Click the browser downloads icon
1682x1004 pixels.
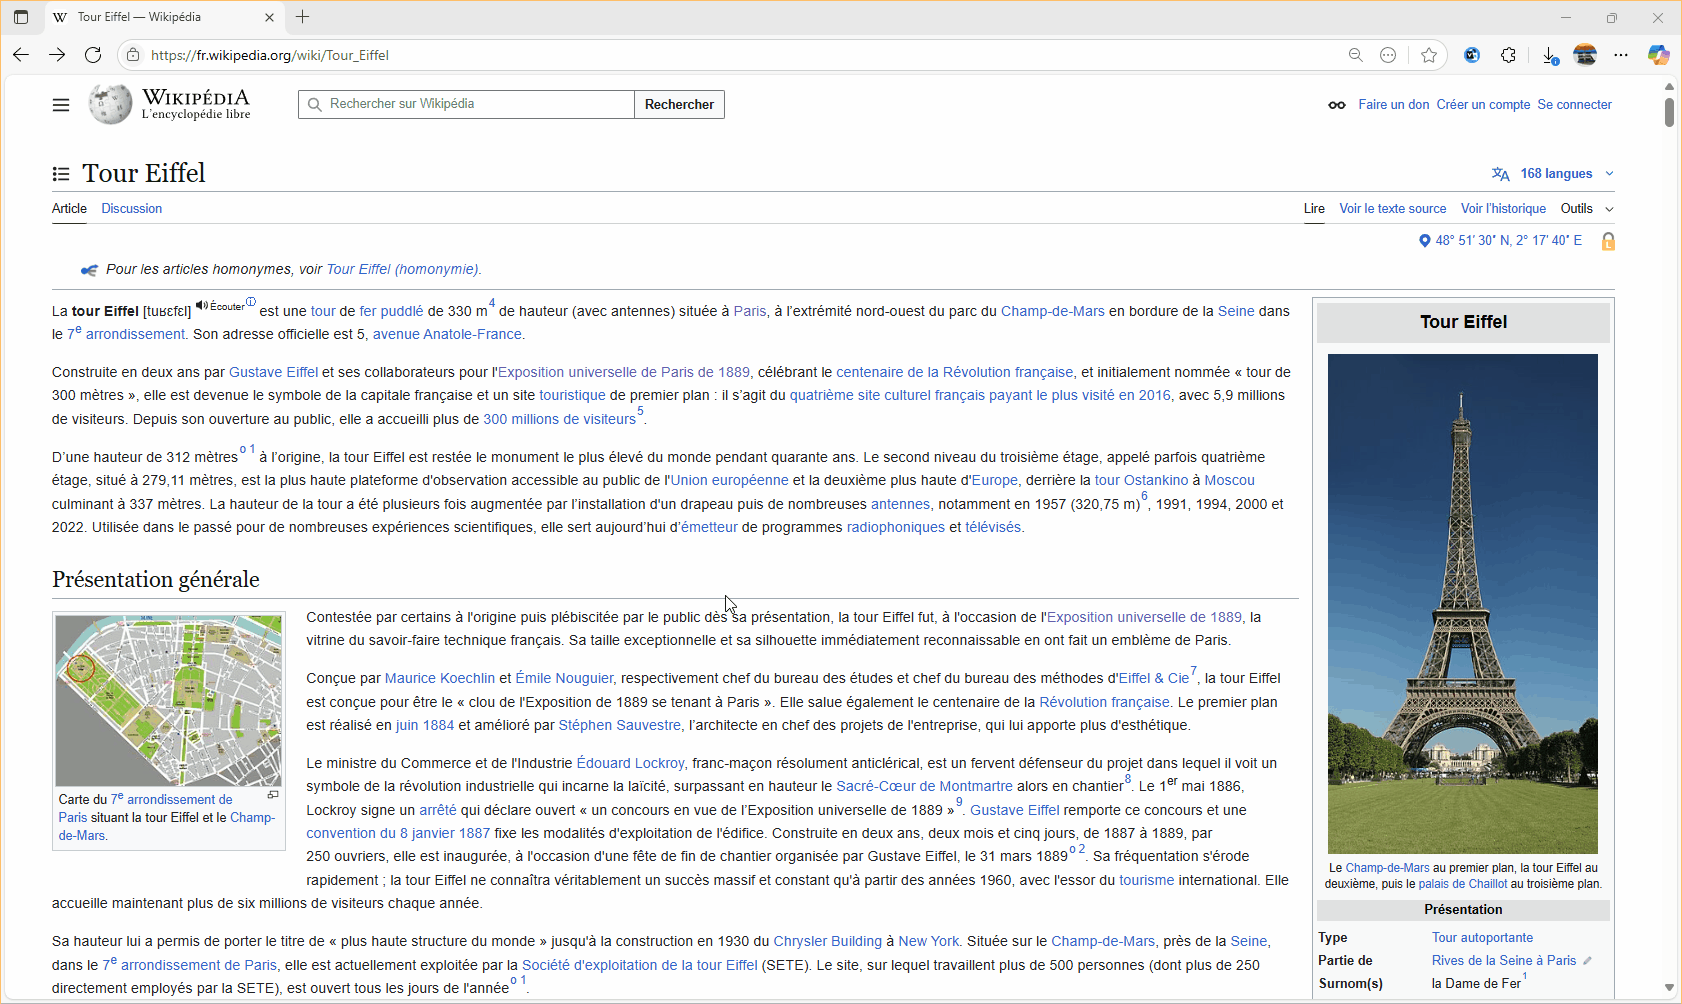1549,55
